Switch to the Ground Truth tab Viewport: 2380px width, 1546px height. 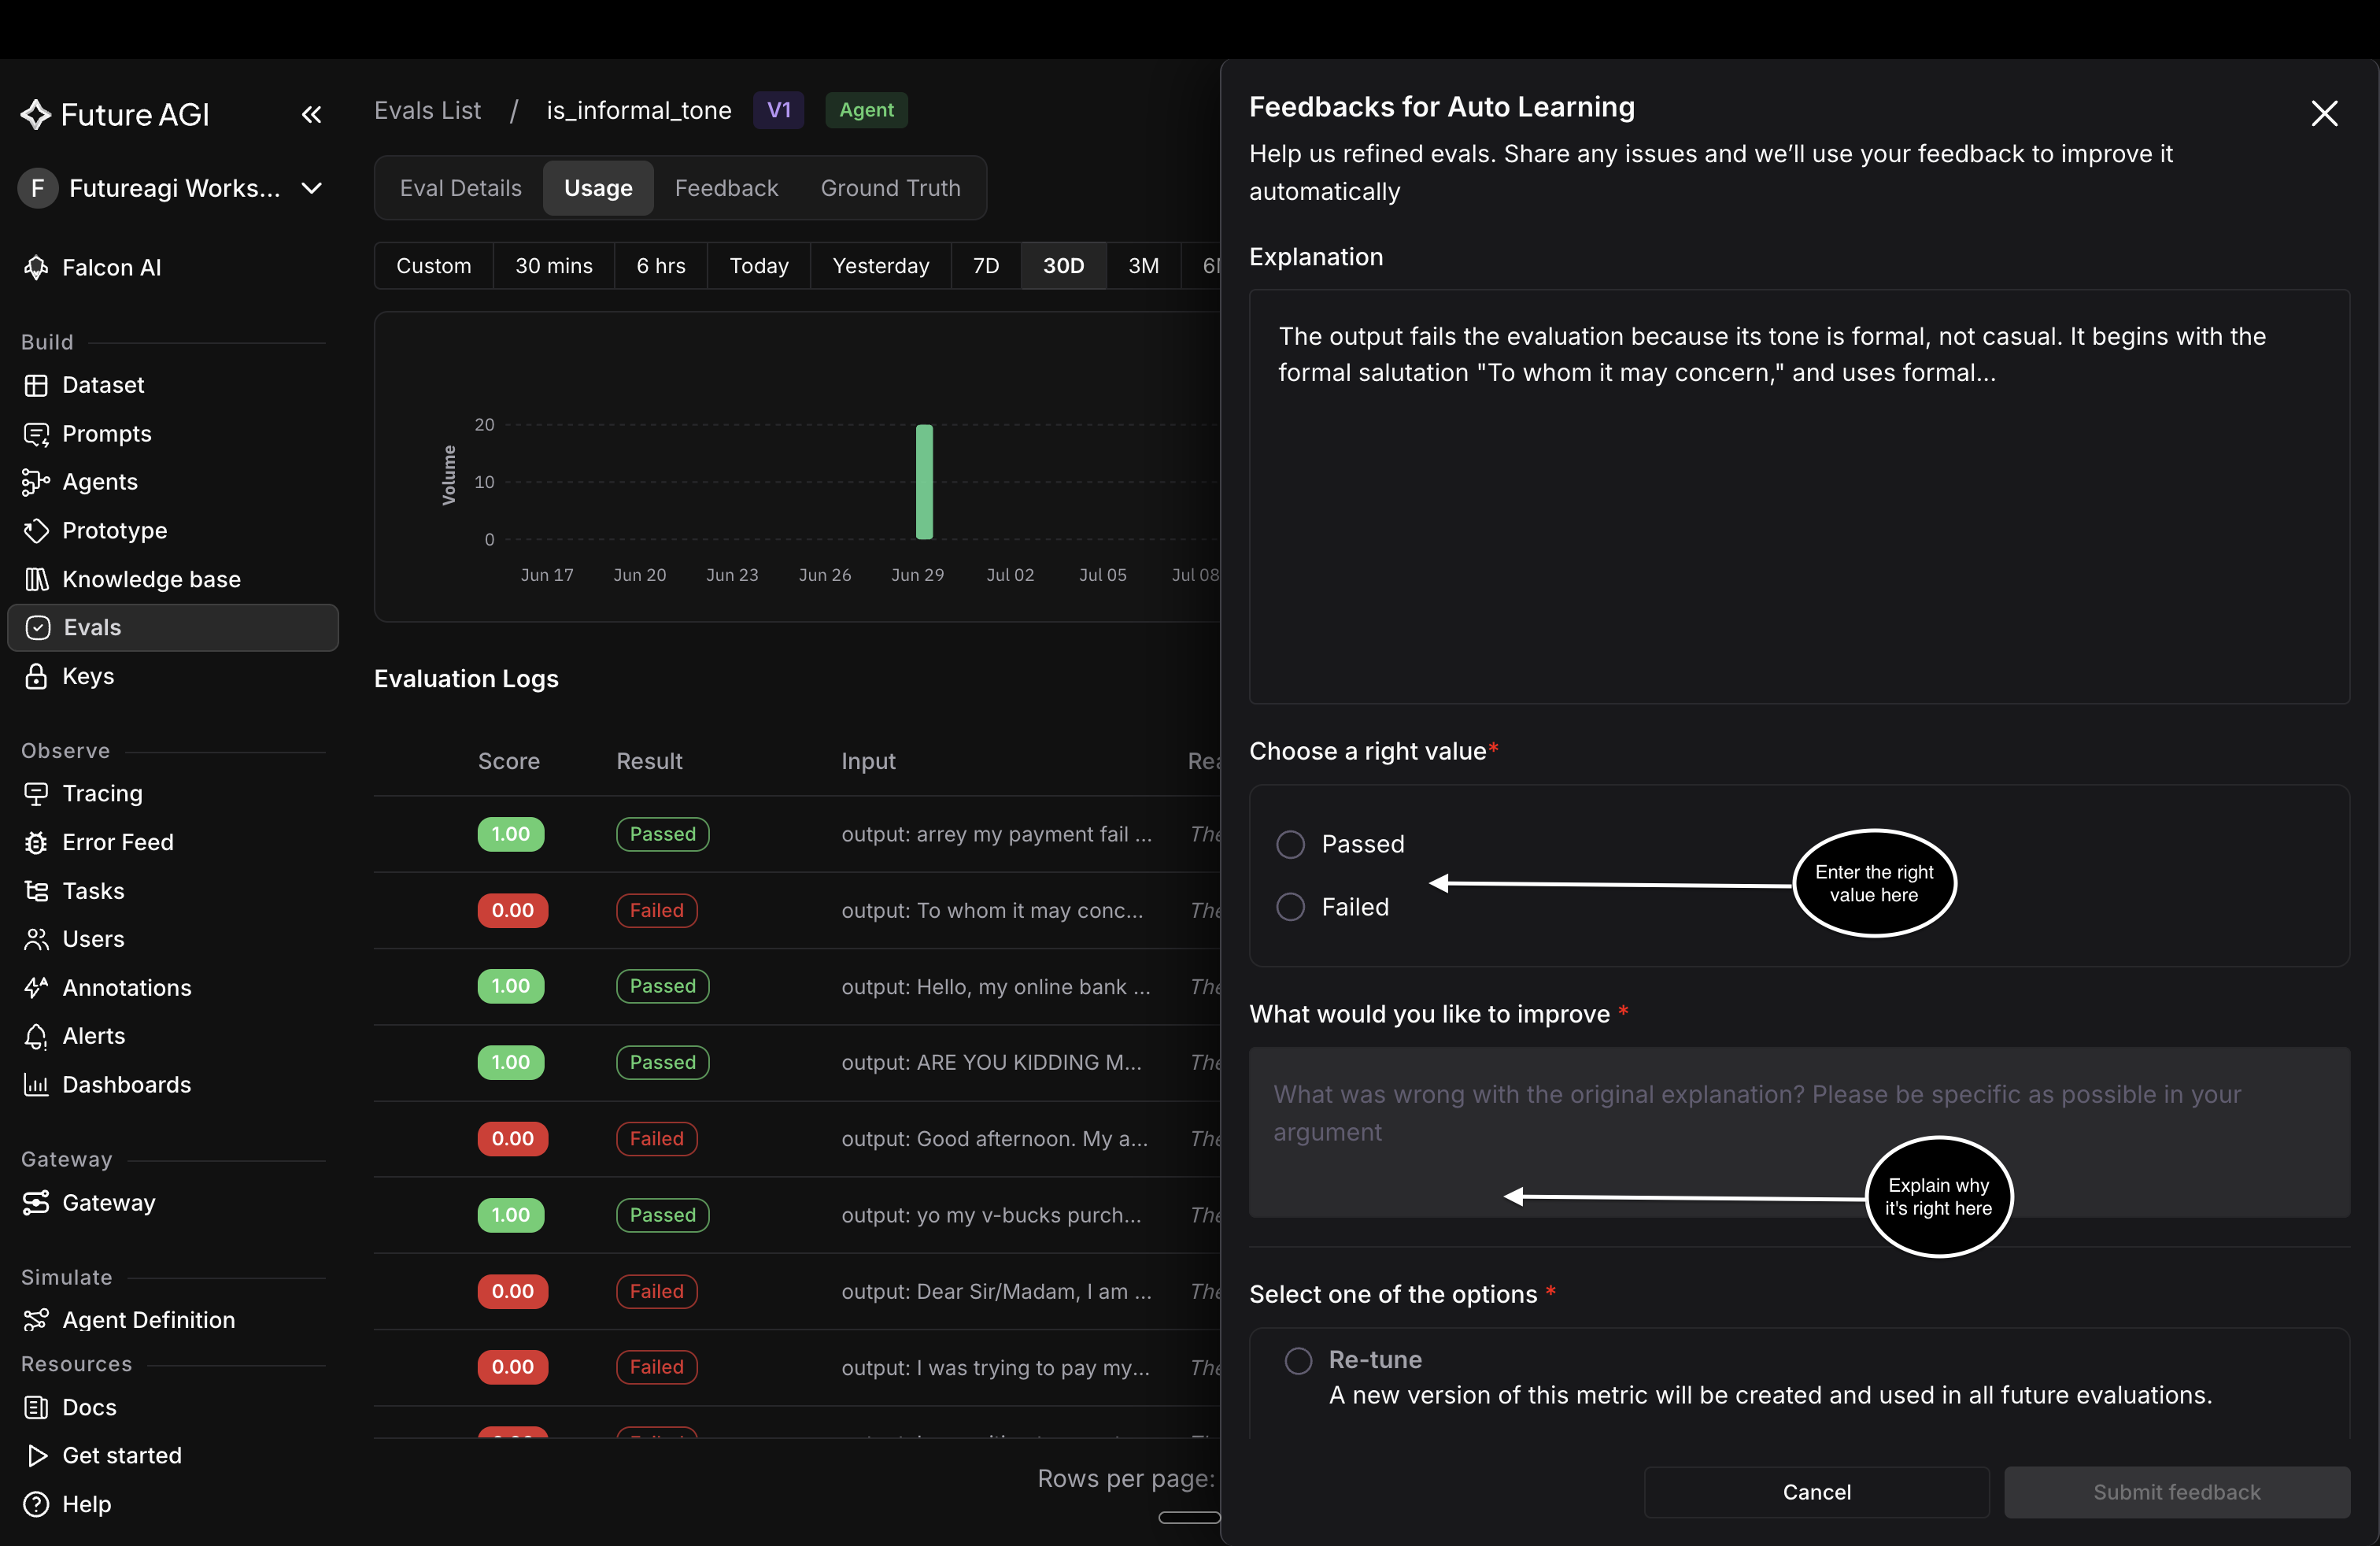click(891, 188)
